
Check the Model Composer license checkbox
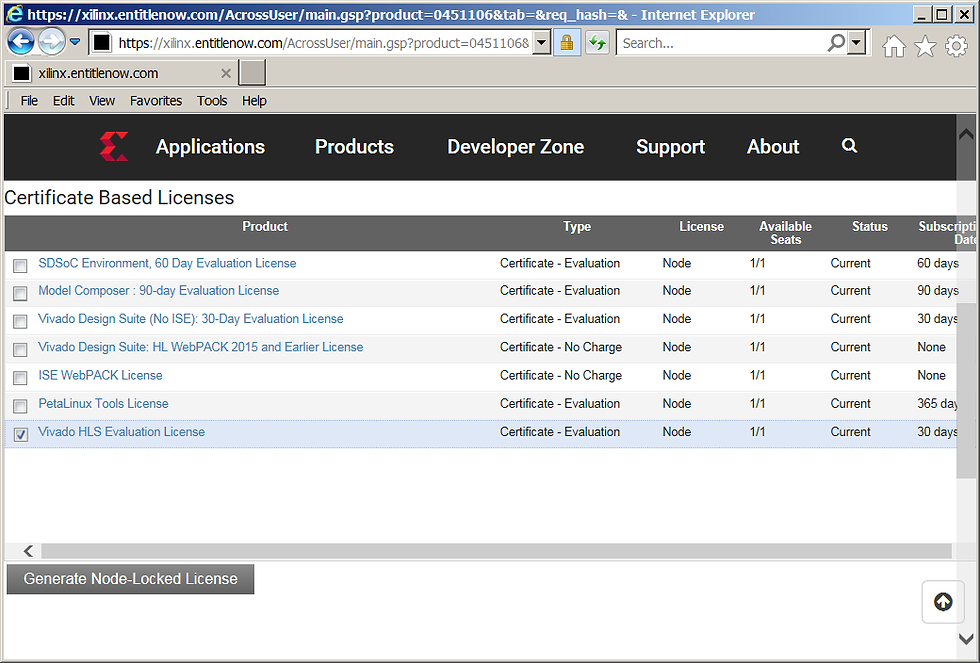pyautogui.click(x=20, y=293)
